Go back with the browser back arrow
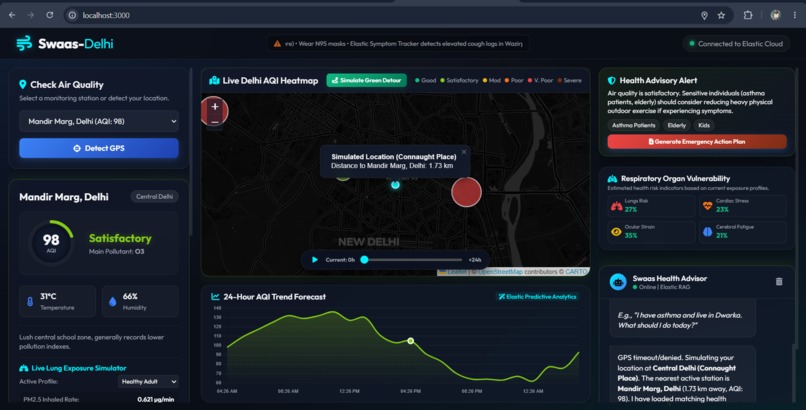The width and height of the screenshot is (806, 410). [12, 15]
